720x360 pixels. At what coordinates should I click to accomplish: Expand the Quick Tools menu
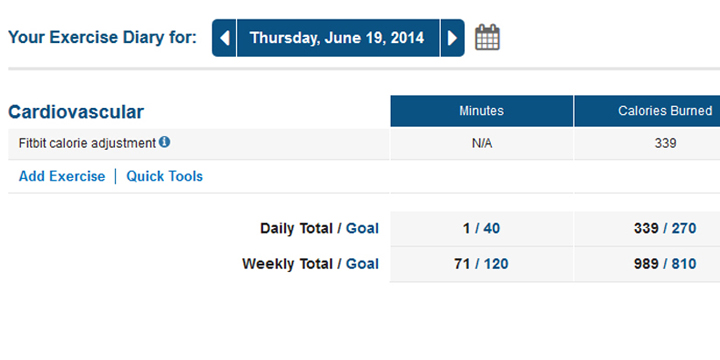coord(164,176)
